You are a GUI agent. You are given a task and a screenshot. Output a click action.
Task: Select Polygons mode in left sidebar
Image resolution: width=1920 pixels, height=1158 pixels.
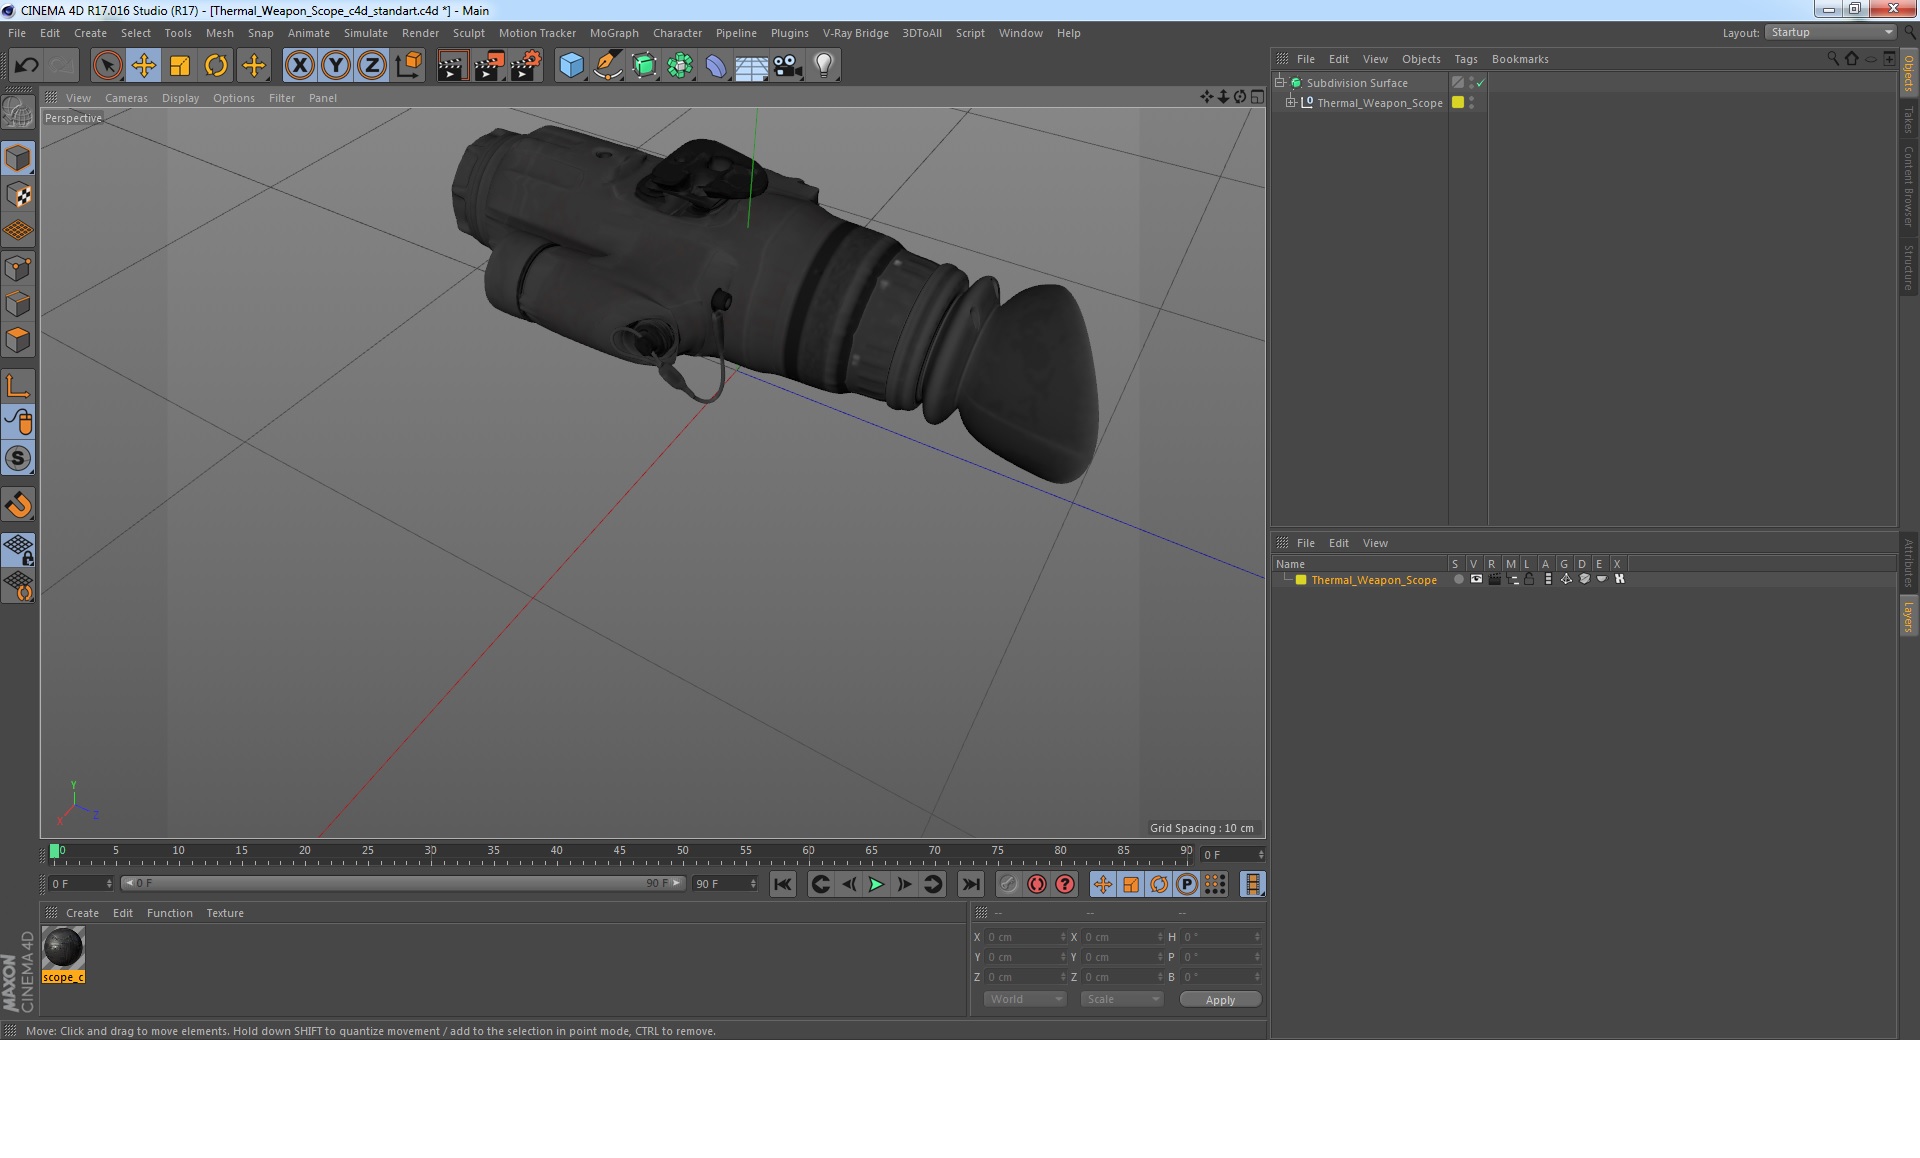[18, 340]
